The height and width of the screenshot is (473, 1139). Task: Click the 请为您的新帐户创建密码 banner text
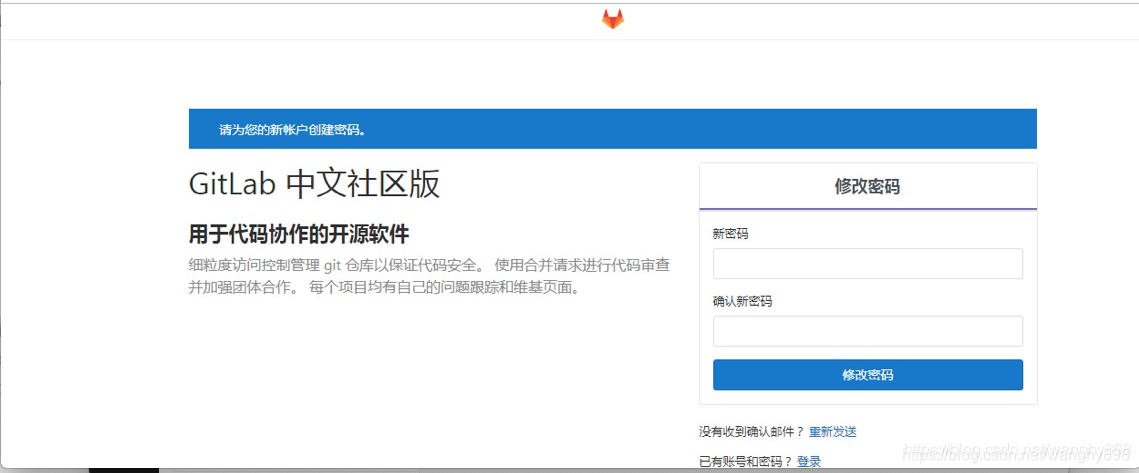pos(292,130)
